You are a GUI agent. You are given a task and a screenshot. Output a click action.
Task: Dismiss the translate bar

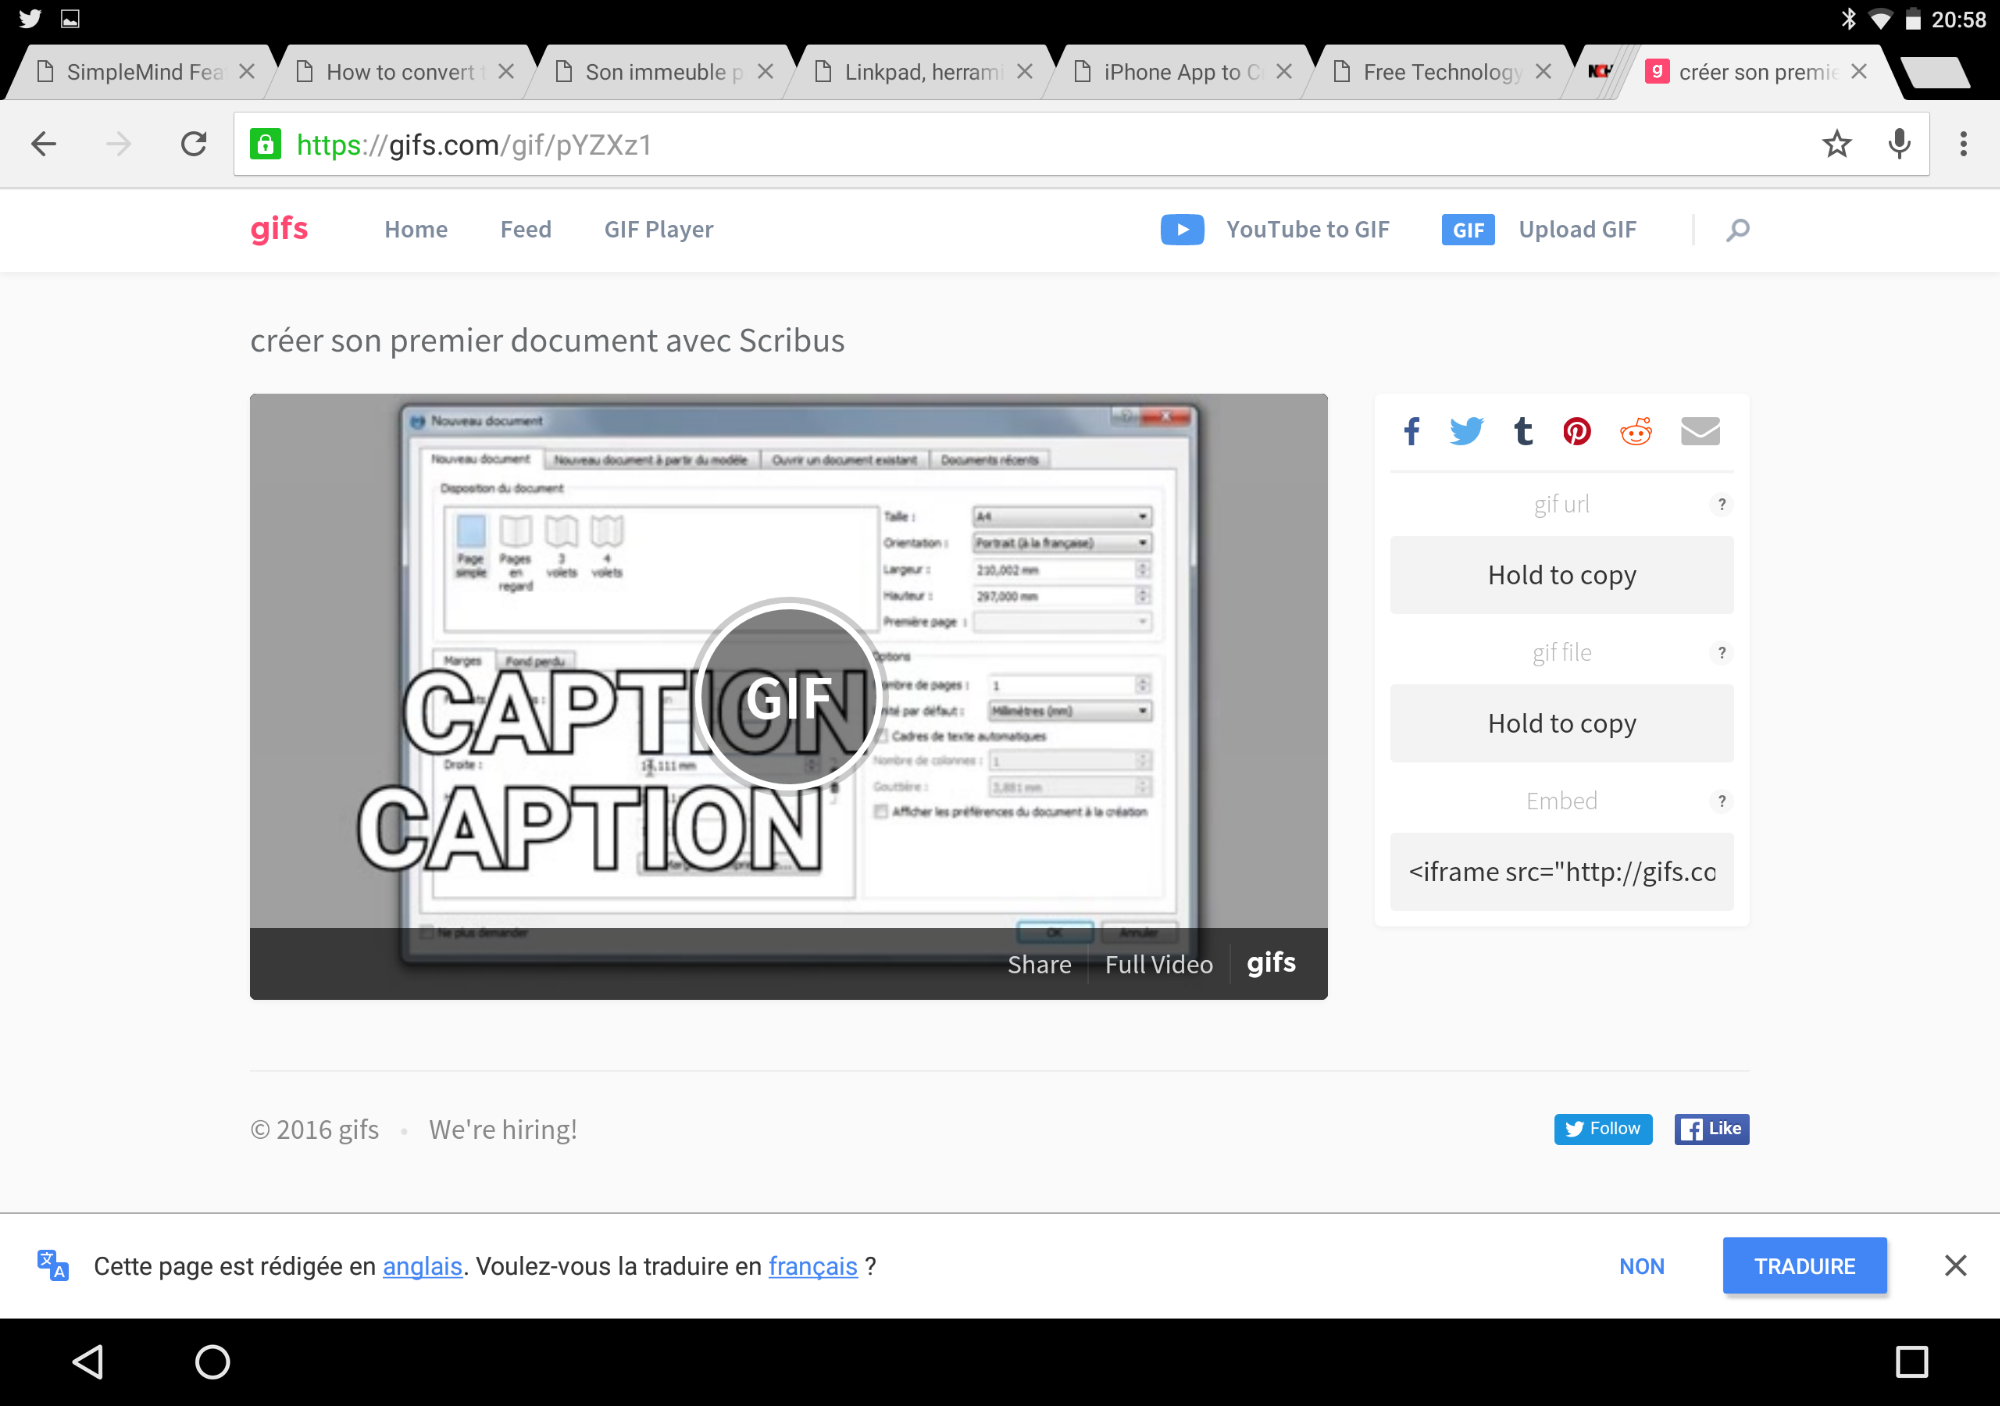[x=1955, y=1266]
